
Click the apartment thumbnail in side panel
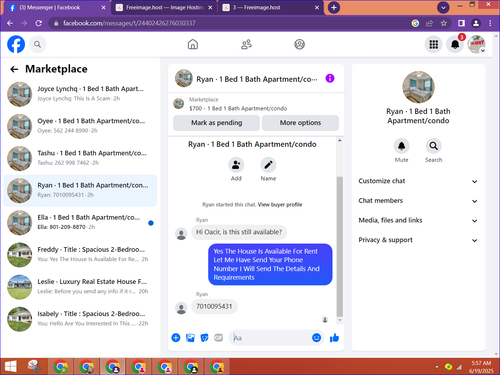418,87
